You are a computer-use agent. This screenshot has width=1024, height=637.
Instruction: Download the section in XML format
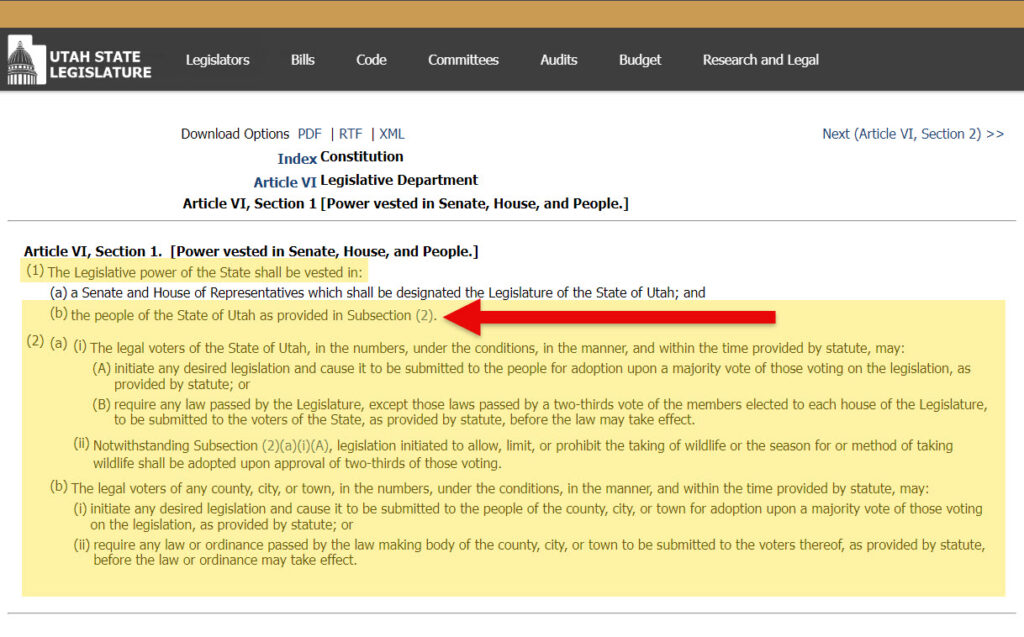392,134
